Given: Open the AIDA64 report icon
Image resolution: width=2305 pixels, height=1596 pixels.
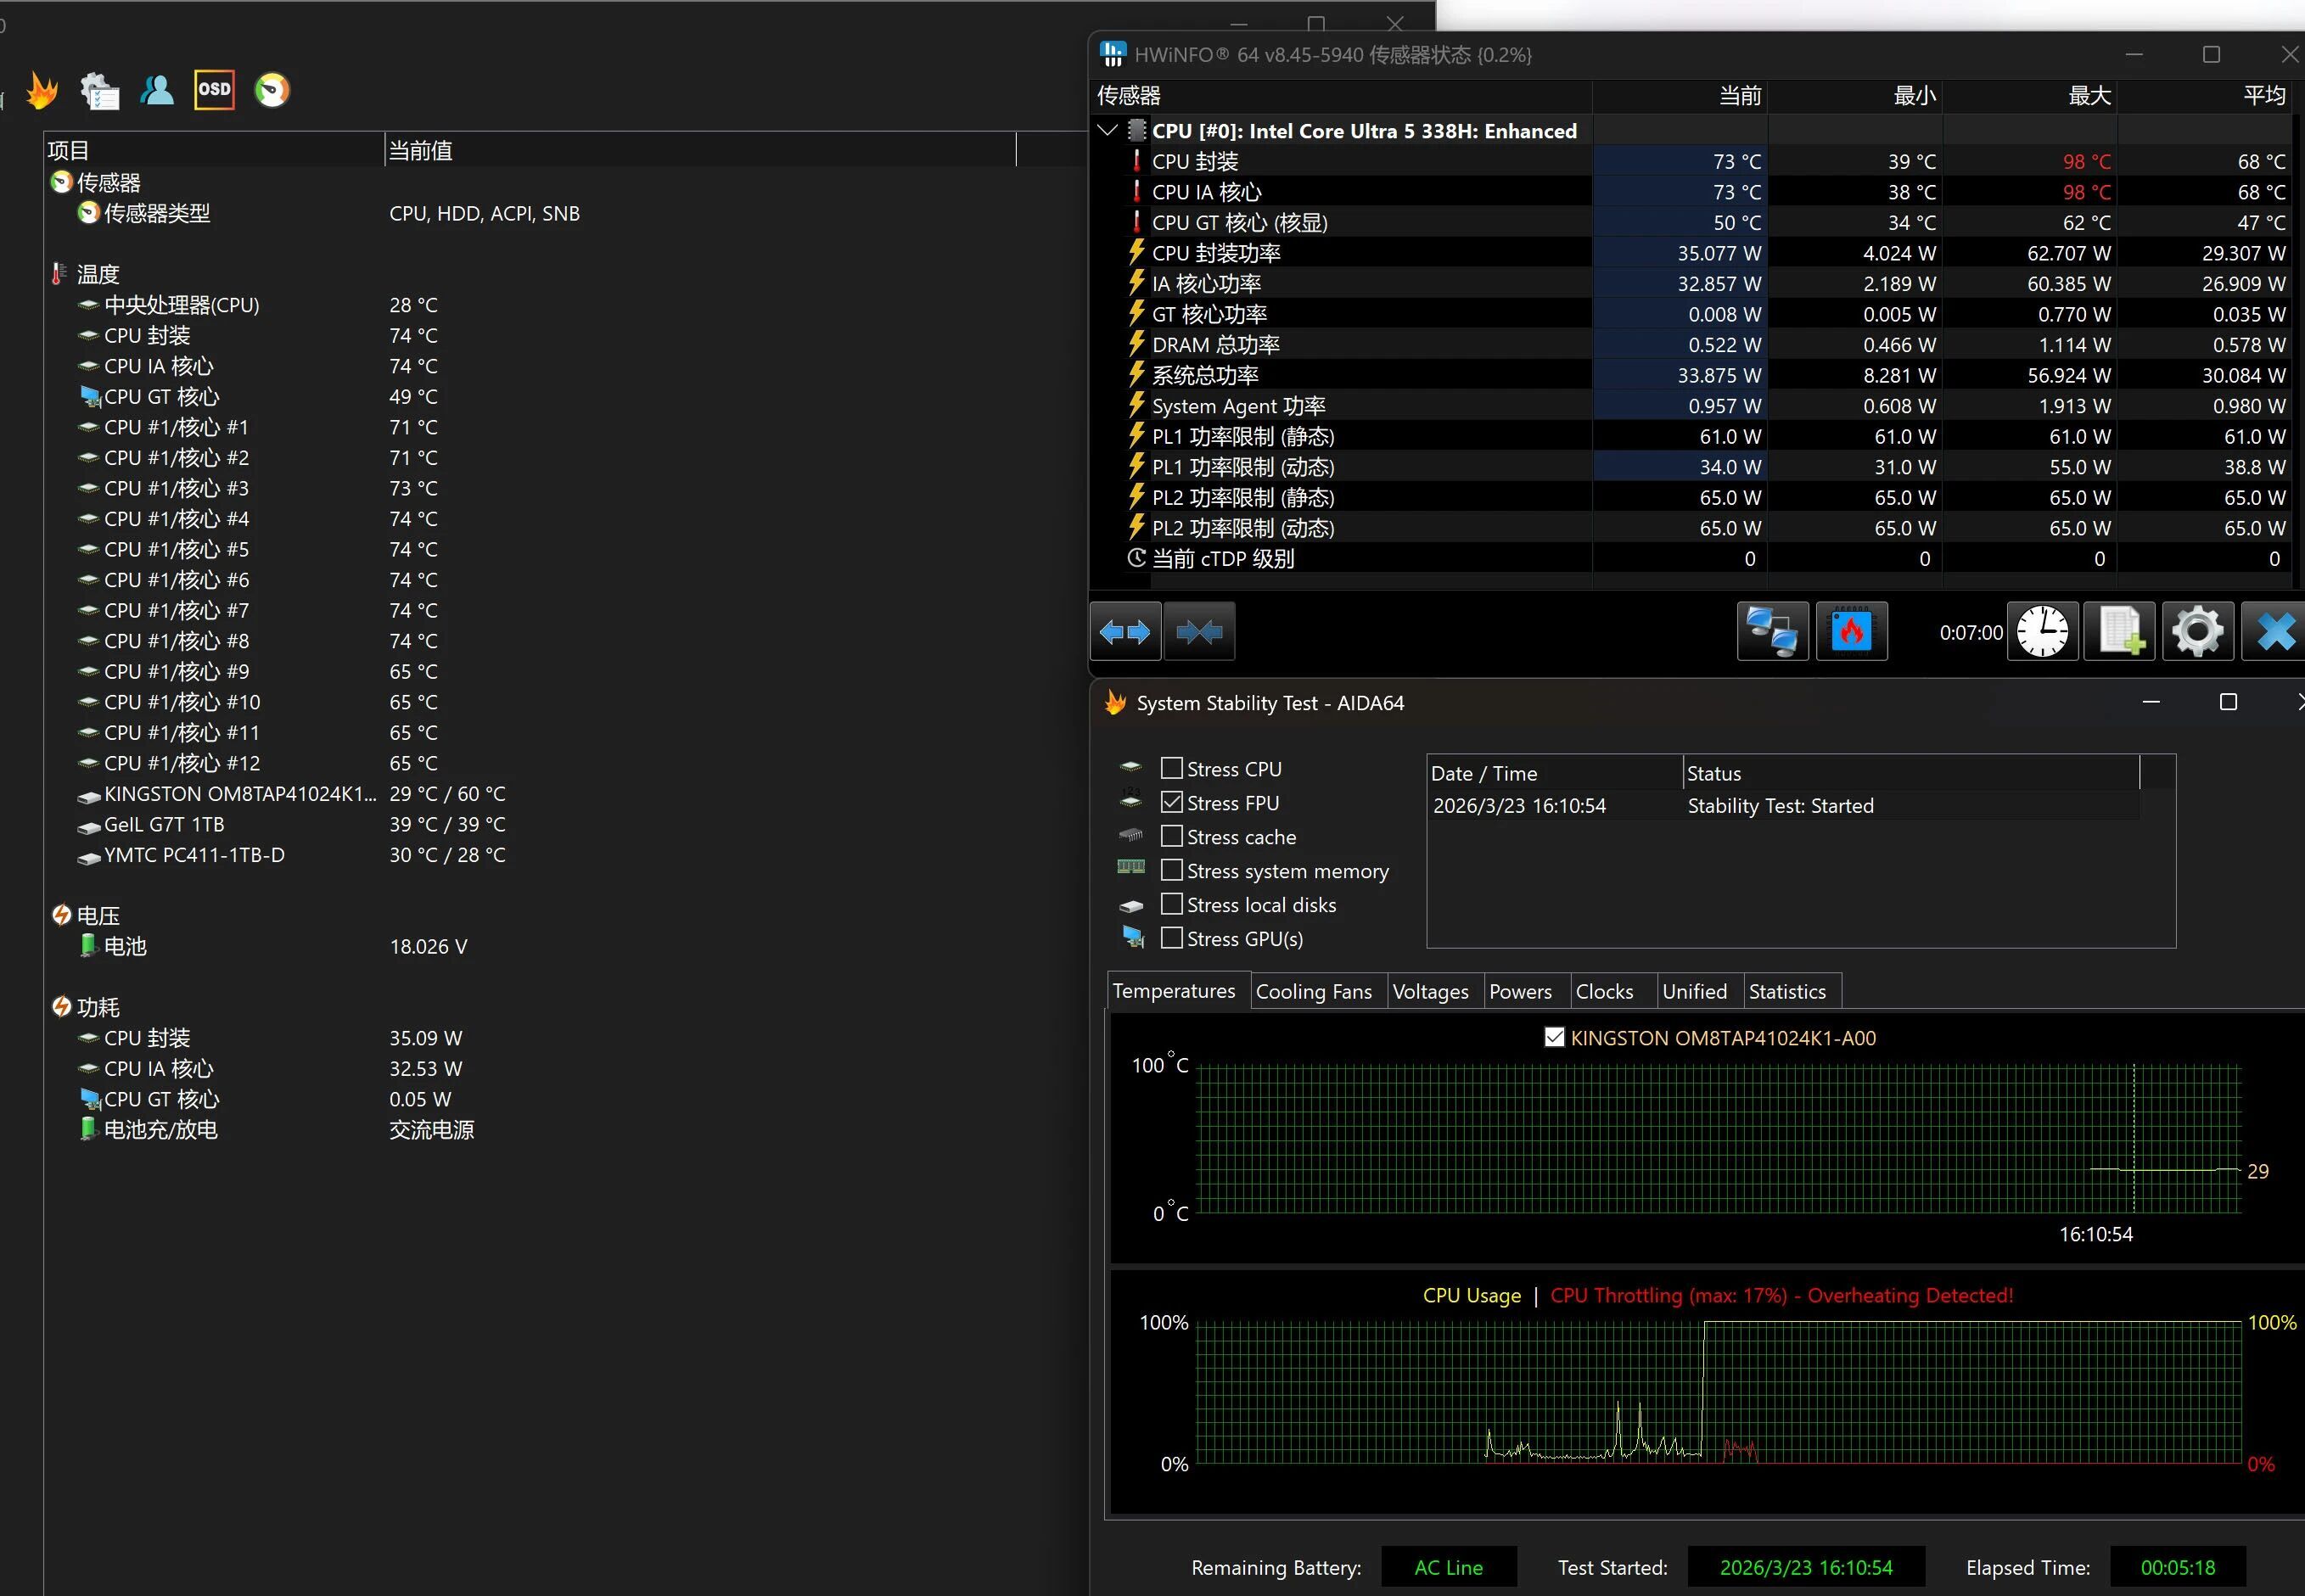Looking at the screenshot, I should pyautogui.click(x=100, y=91).
